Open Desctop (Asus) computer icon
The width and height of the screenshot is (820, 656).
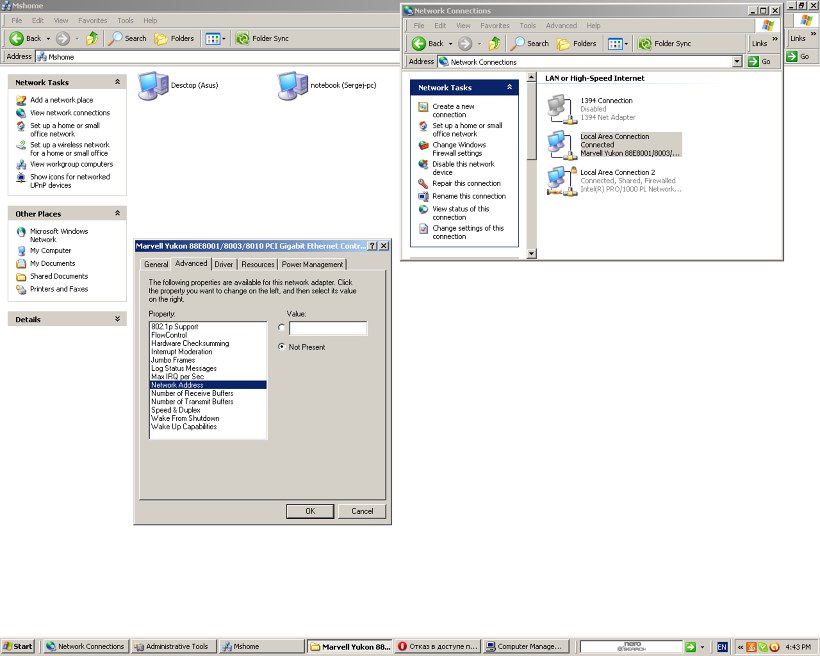tap(153, 86)
